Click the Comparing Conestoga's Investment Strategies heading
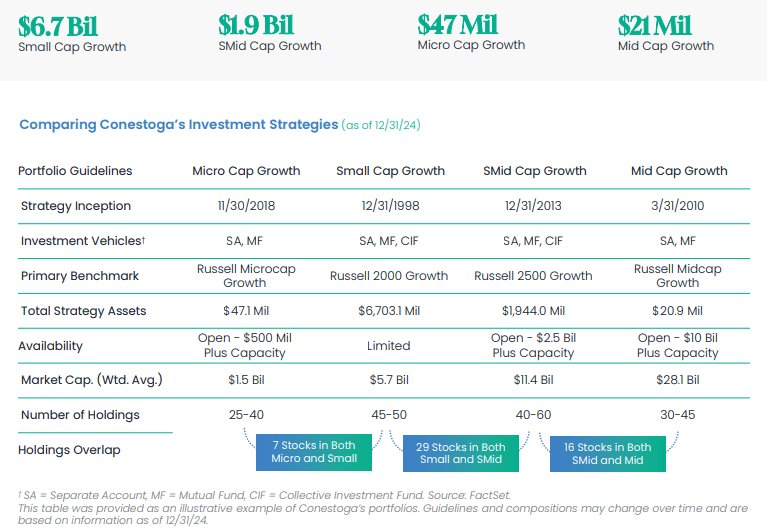The image size is (767, 530). tap(179, 124)
